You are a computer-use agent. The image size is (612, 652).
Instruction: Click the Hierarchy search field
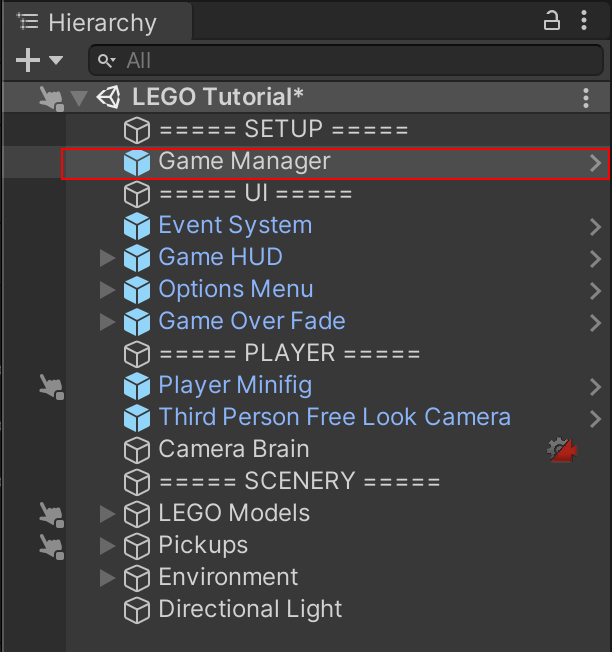(345, 61)
